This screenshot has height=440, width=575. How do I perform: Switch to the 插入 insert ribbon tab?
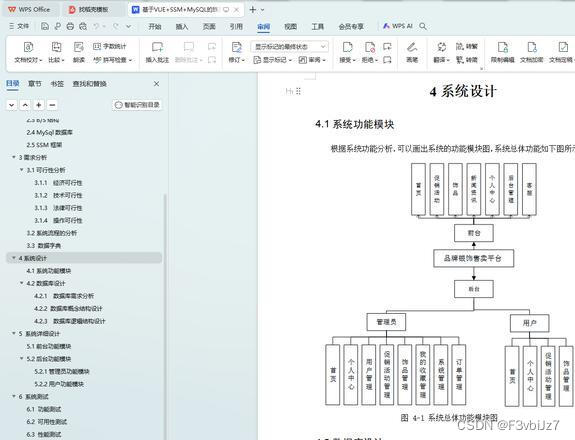coord(182,26)
